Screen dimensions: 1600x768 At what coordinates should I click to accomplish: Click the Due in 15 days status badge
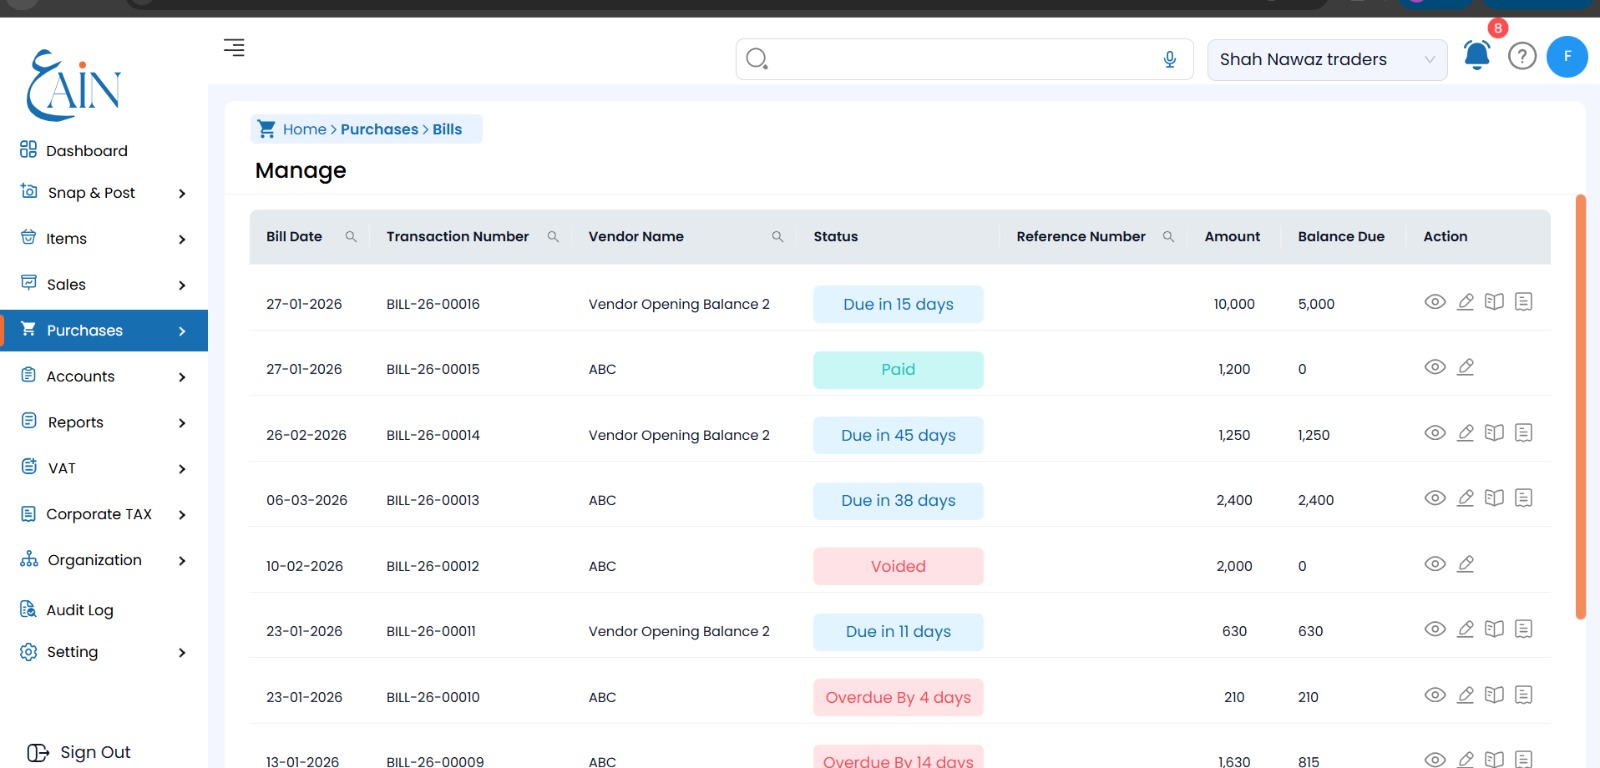point(898,304)
